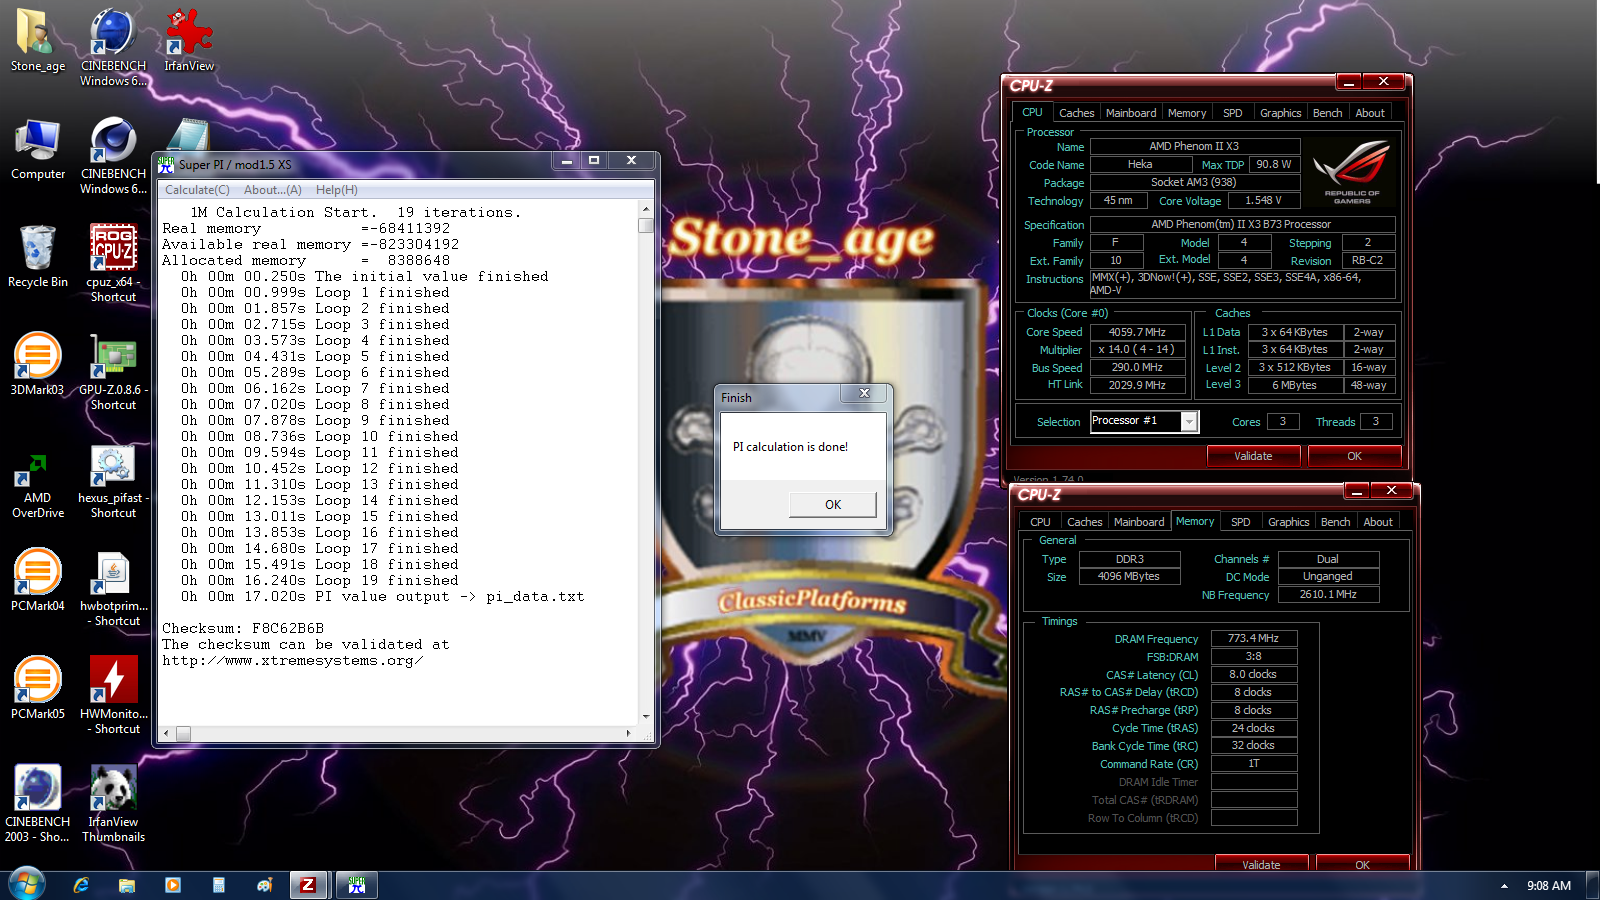Viewport: 1602px width, 906px height.
Task: Switch to Memory tab in upper CPU-Z
Action: tap(1187, 113)
